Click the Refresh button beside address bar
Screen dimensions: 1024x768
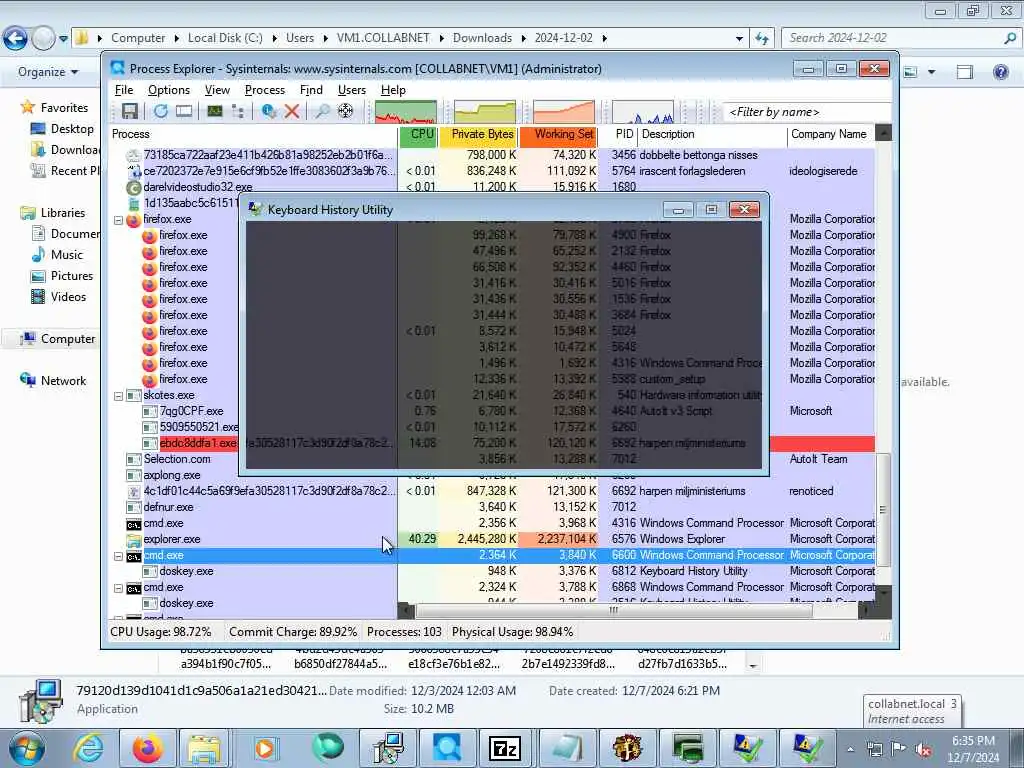click(761, 39)
